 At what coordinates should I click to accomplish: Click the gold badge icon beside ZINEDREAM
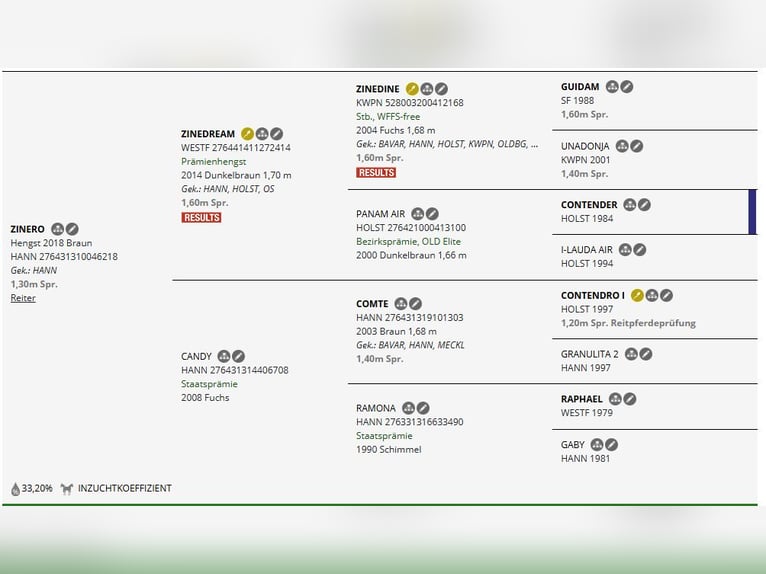coord(247,134)
